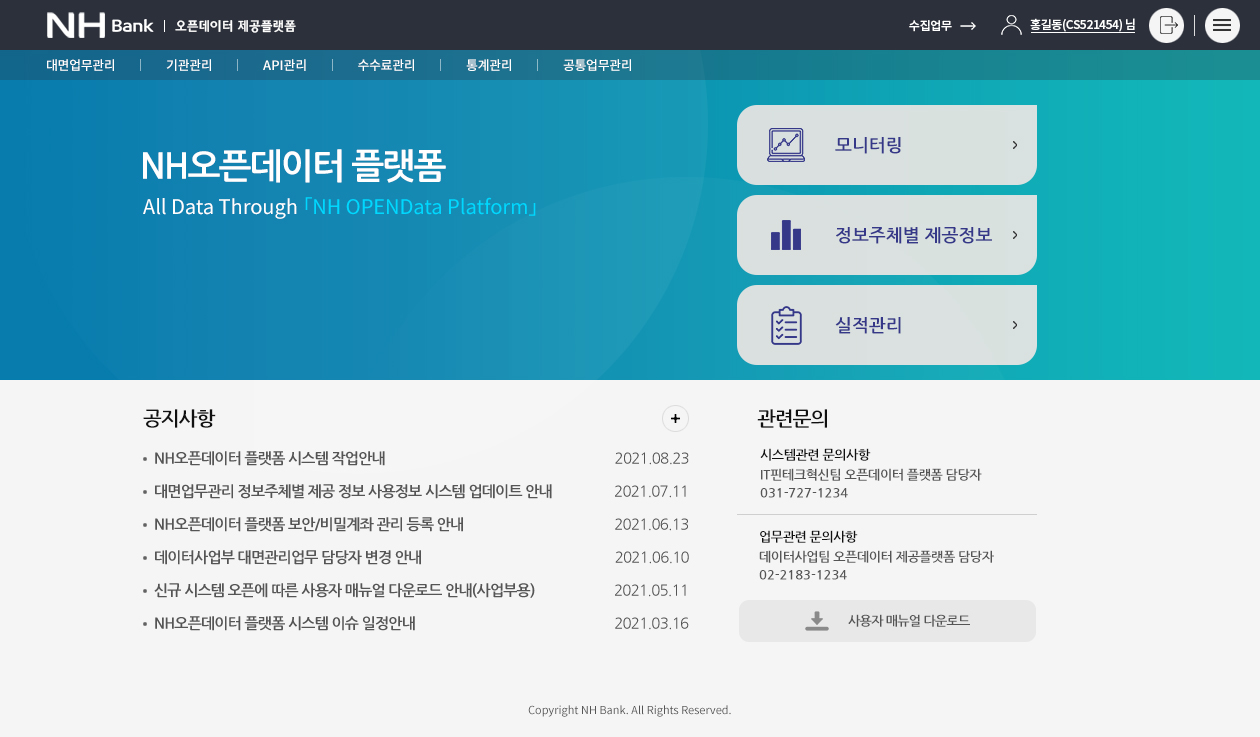Open 정보주체별 제공정보 shortcut

point(887,235)
